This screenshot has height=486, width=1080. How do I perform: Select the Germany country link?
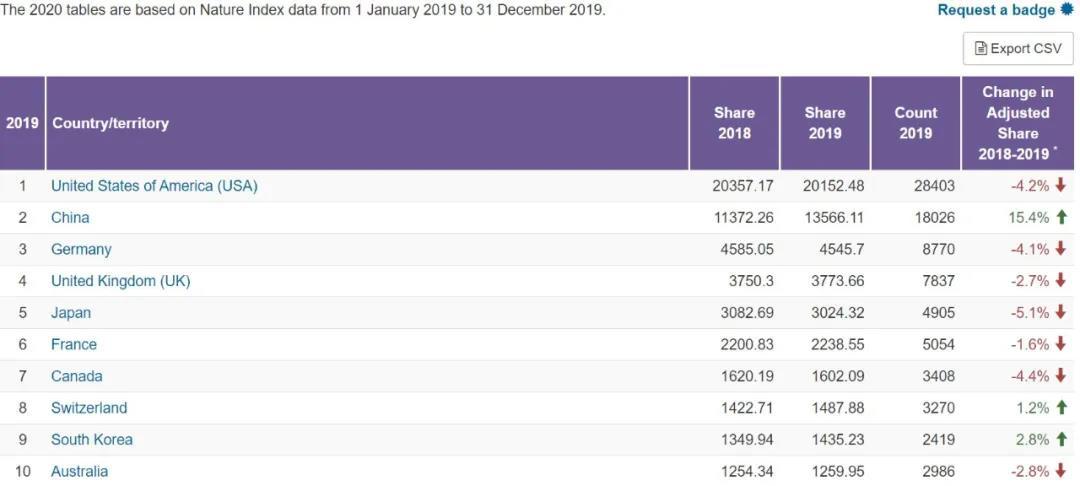click(x=81, y=249)
